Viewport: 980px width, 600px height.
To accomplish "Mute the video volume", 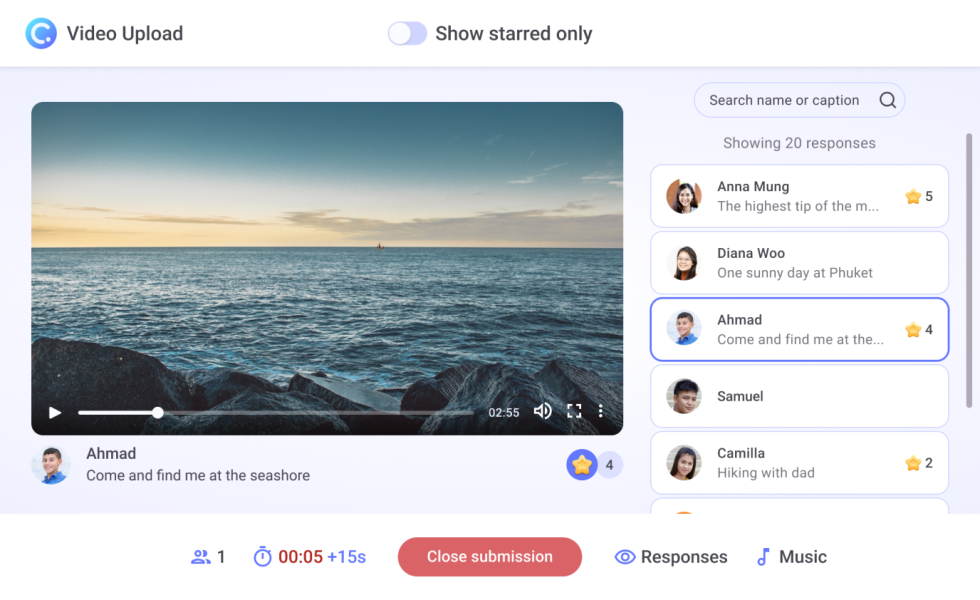I will tap(542, 411).
